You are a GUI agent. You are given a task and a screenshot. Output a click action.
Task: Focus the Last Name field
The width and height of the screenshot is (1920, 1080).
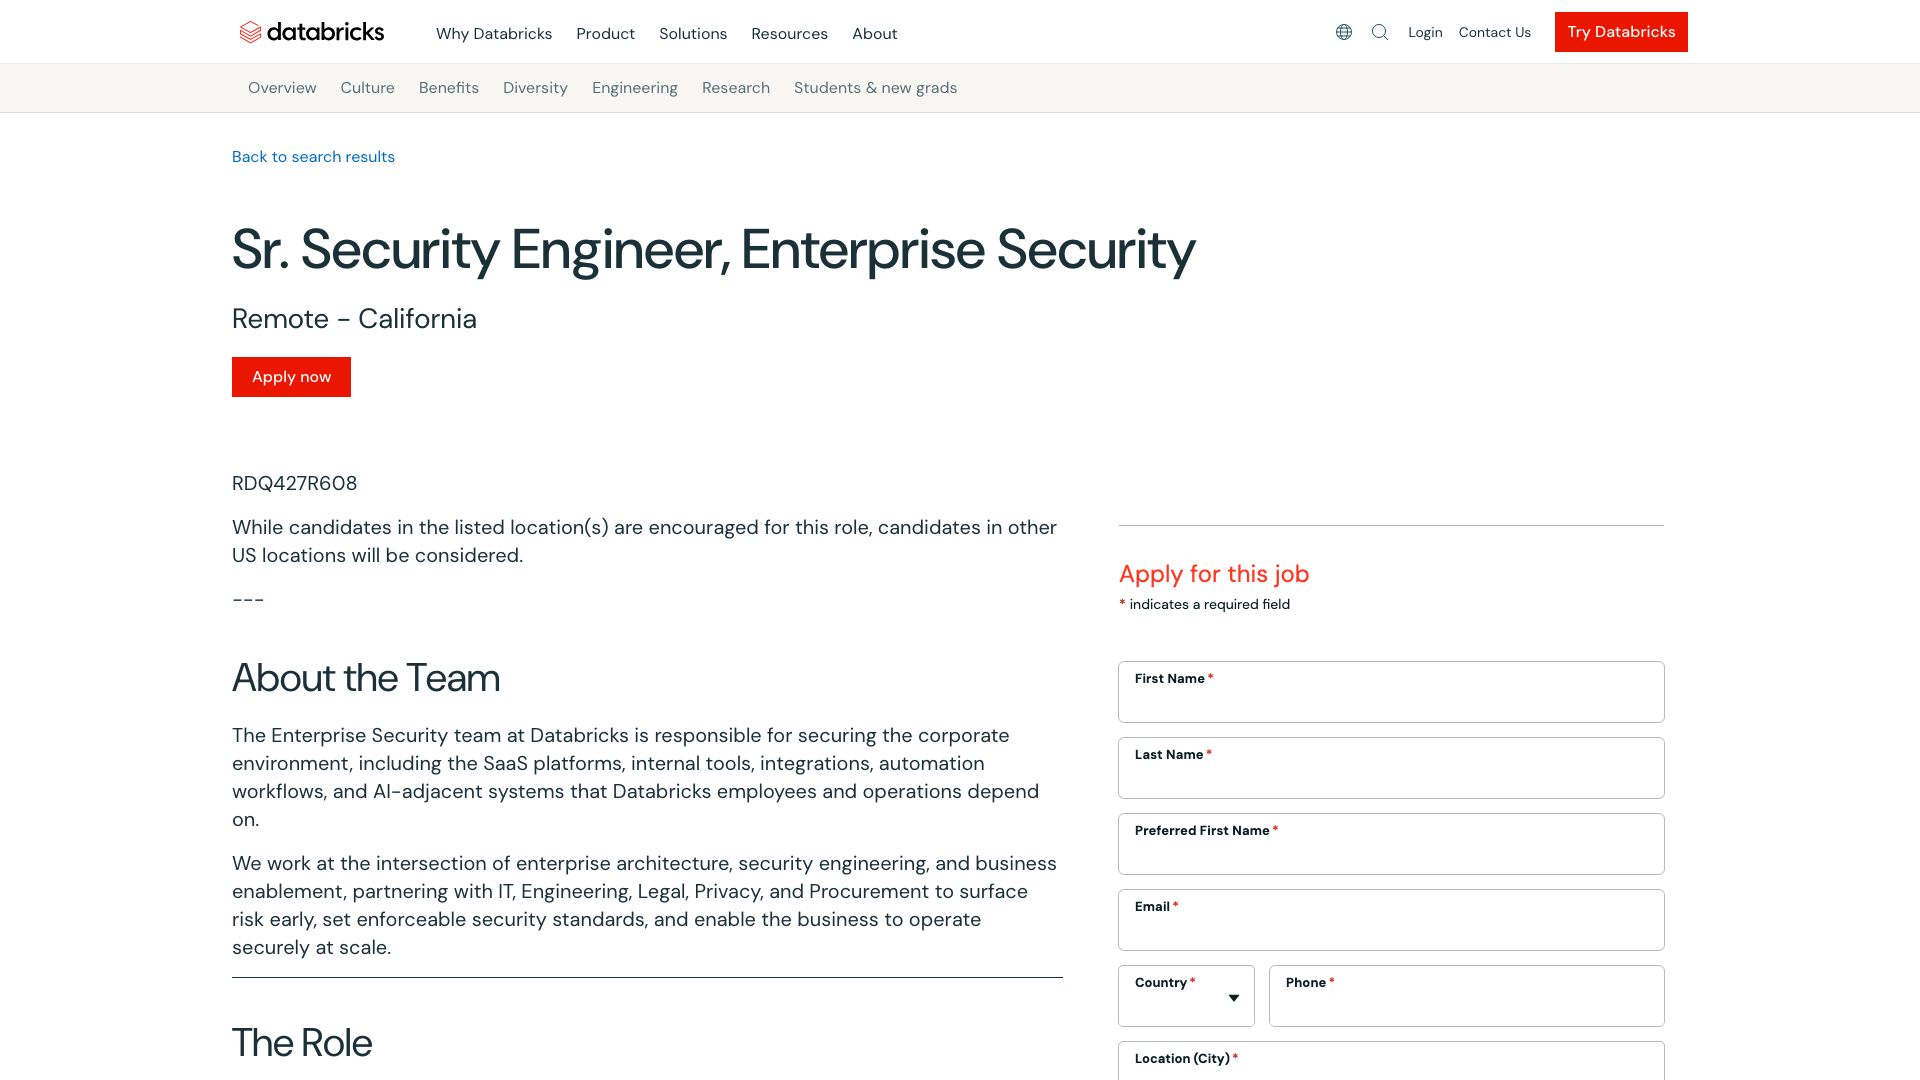coord(1391,768)
